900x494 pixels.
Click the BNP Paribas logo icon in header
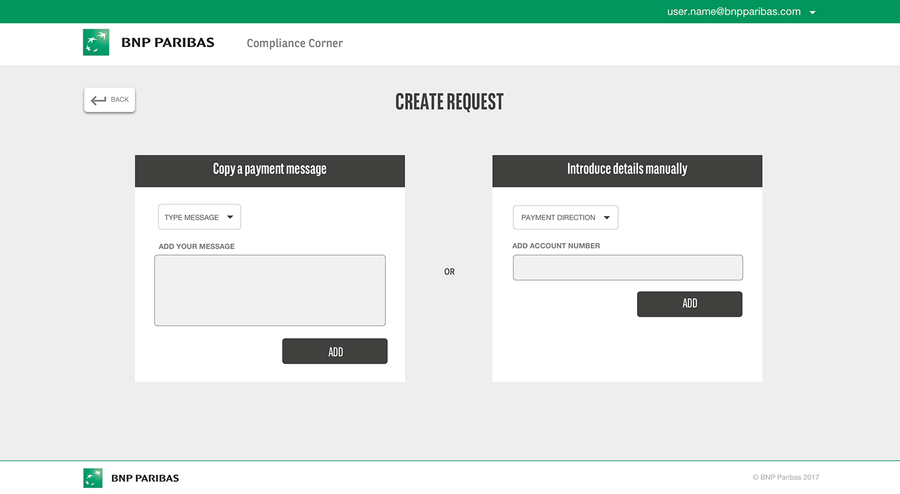click(96, 43)
